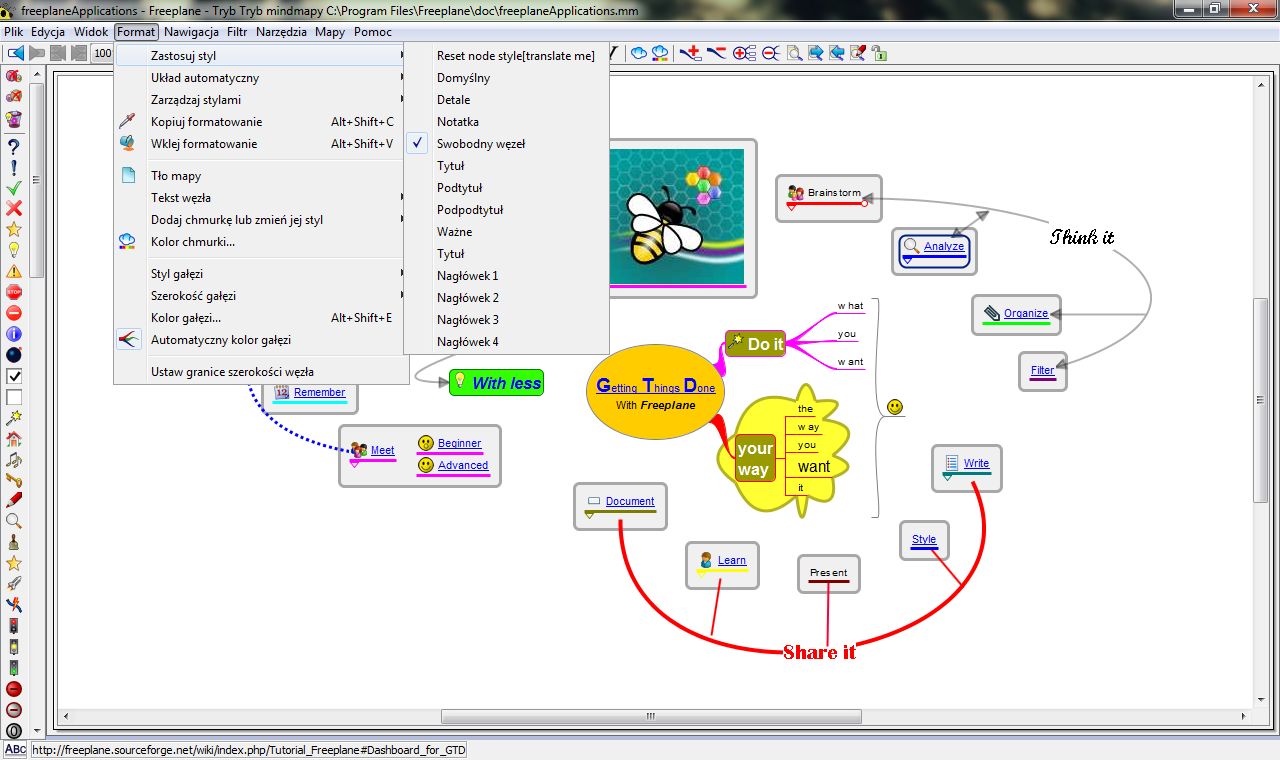The height and width of the screenshot is (760, 1280).
Task: Open the Organize node link
Action: [x=1026, y=313]
